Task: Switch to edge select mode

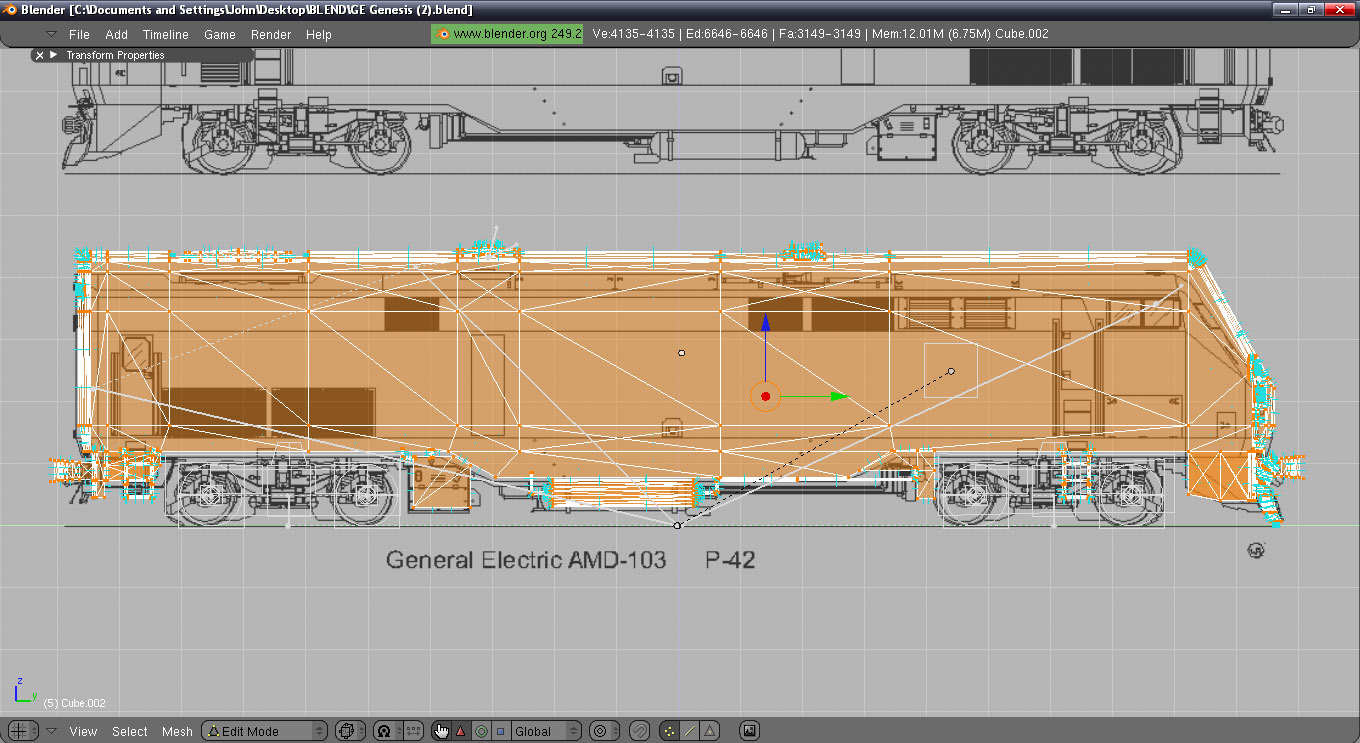Action: pos(689,731)
